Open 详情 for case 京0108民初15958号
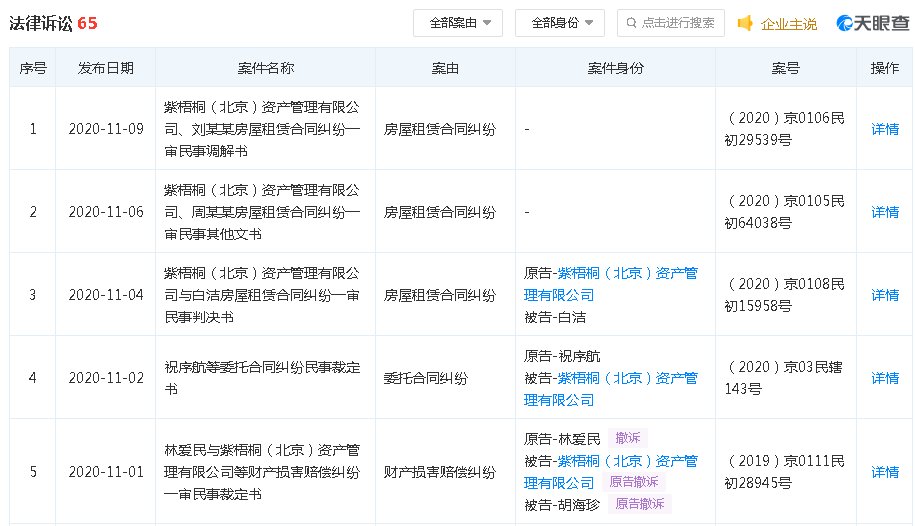The width and height of the screenshot is (915, 526). click(885, 295)
